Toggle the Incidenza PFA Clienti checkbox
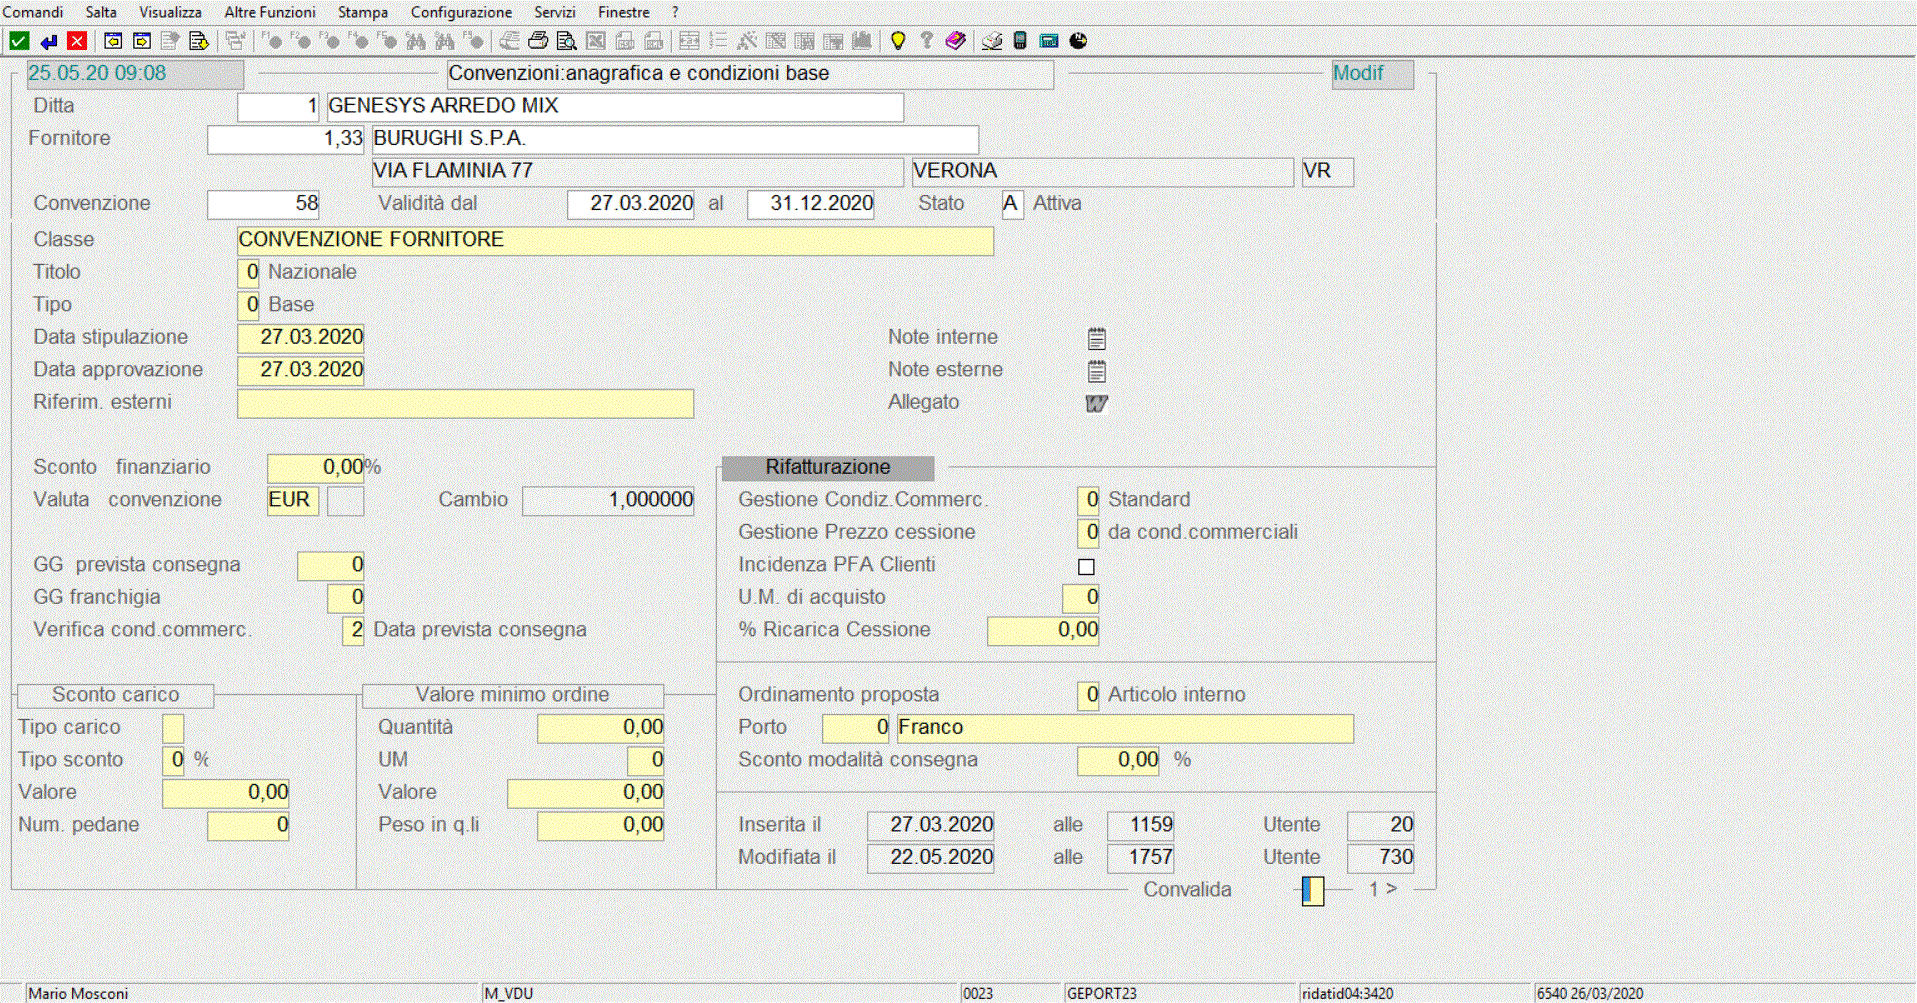Screen dimensions: 1917x1003 tap(1086, 567)
